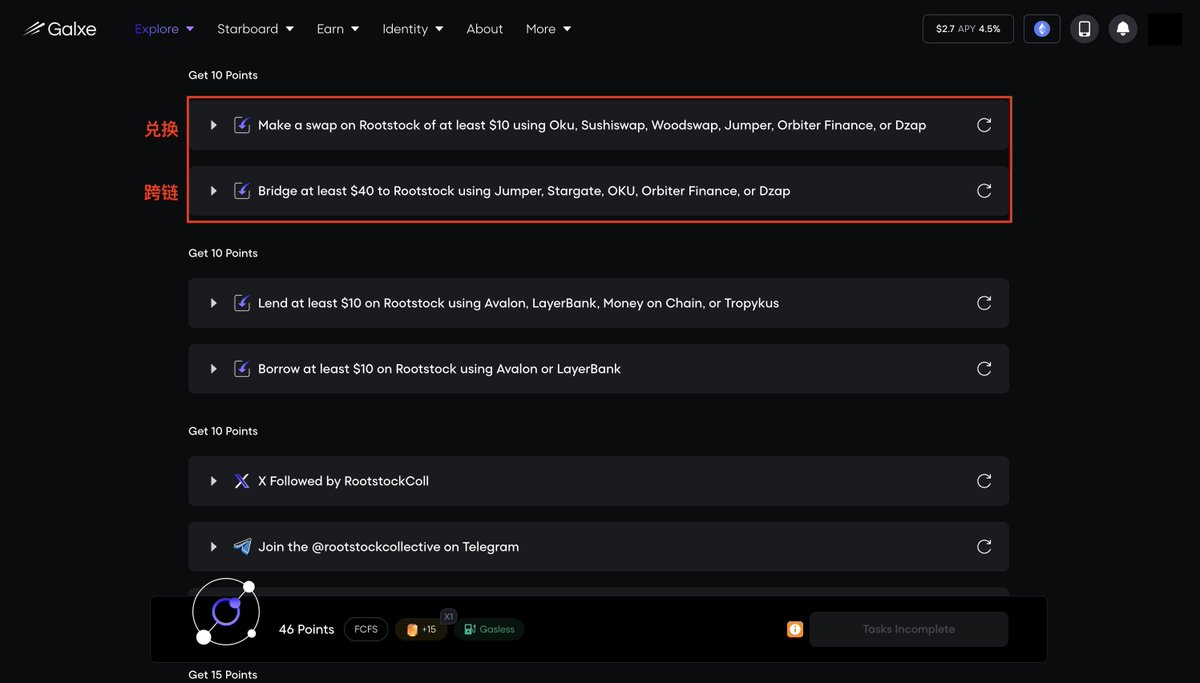Viewport: 1200px width, 683px height.
Task: Click the FCFS badge
Action: point(366,629)
